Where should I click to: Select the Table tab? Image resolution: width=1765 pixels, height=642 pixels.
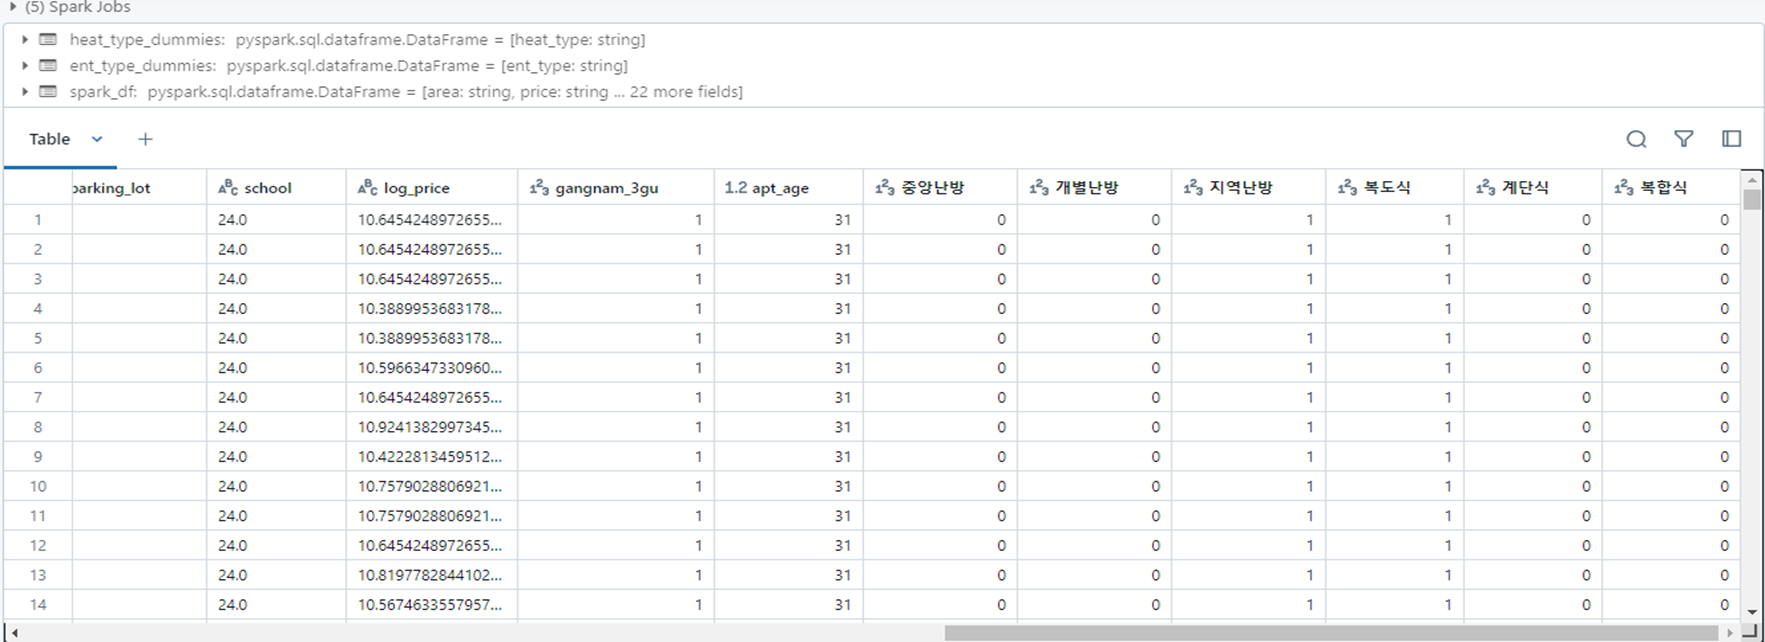(x=49, y=139)
